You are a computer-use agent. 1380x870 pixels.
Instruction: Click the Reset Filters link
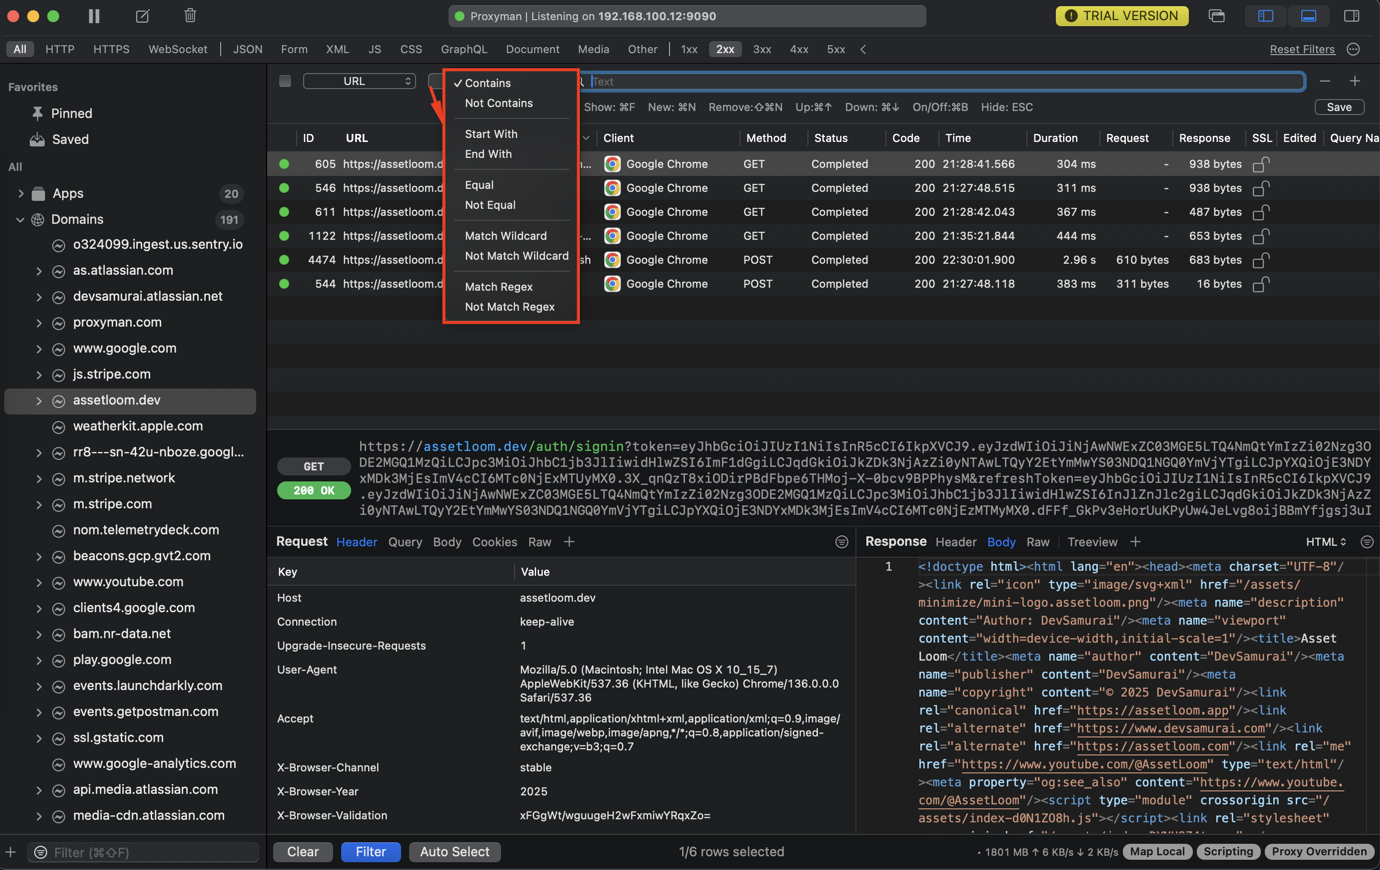(x=1302, y=49)
